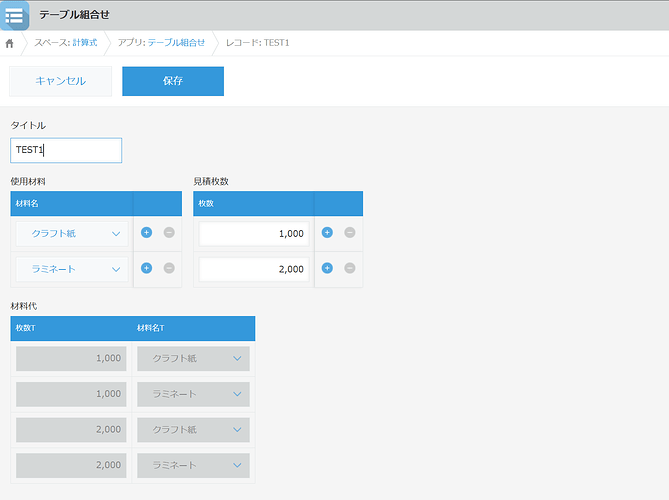Click the 枚数 field showing 1,000
Screen dimensions: 669x500
[x=254, y=234]
